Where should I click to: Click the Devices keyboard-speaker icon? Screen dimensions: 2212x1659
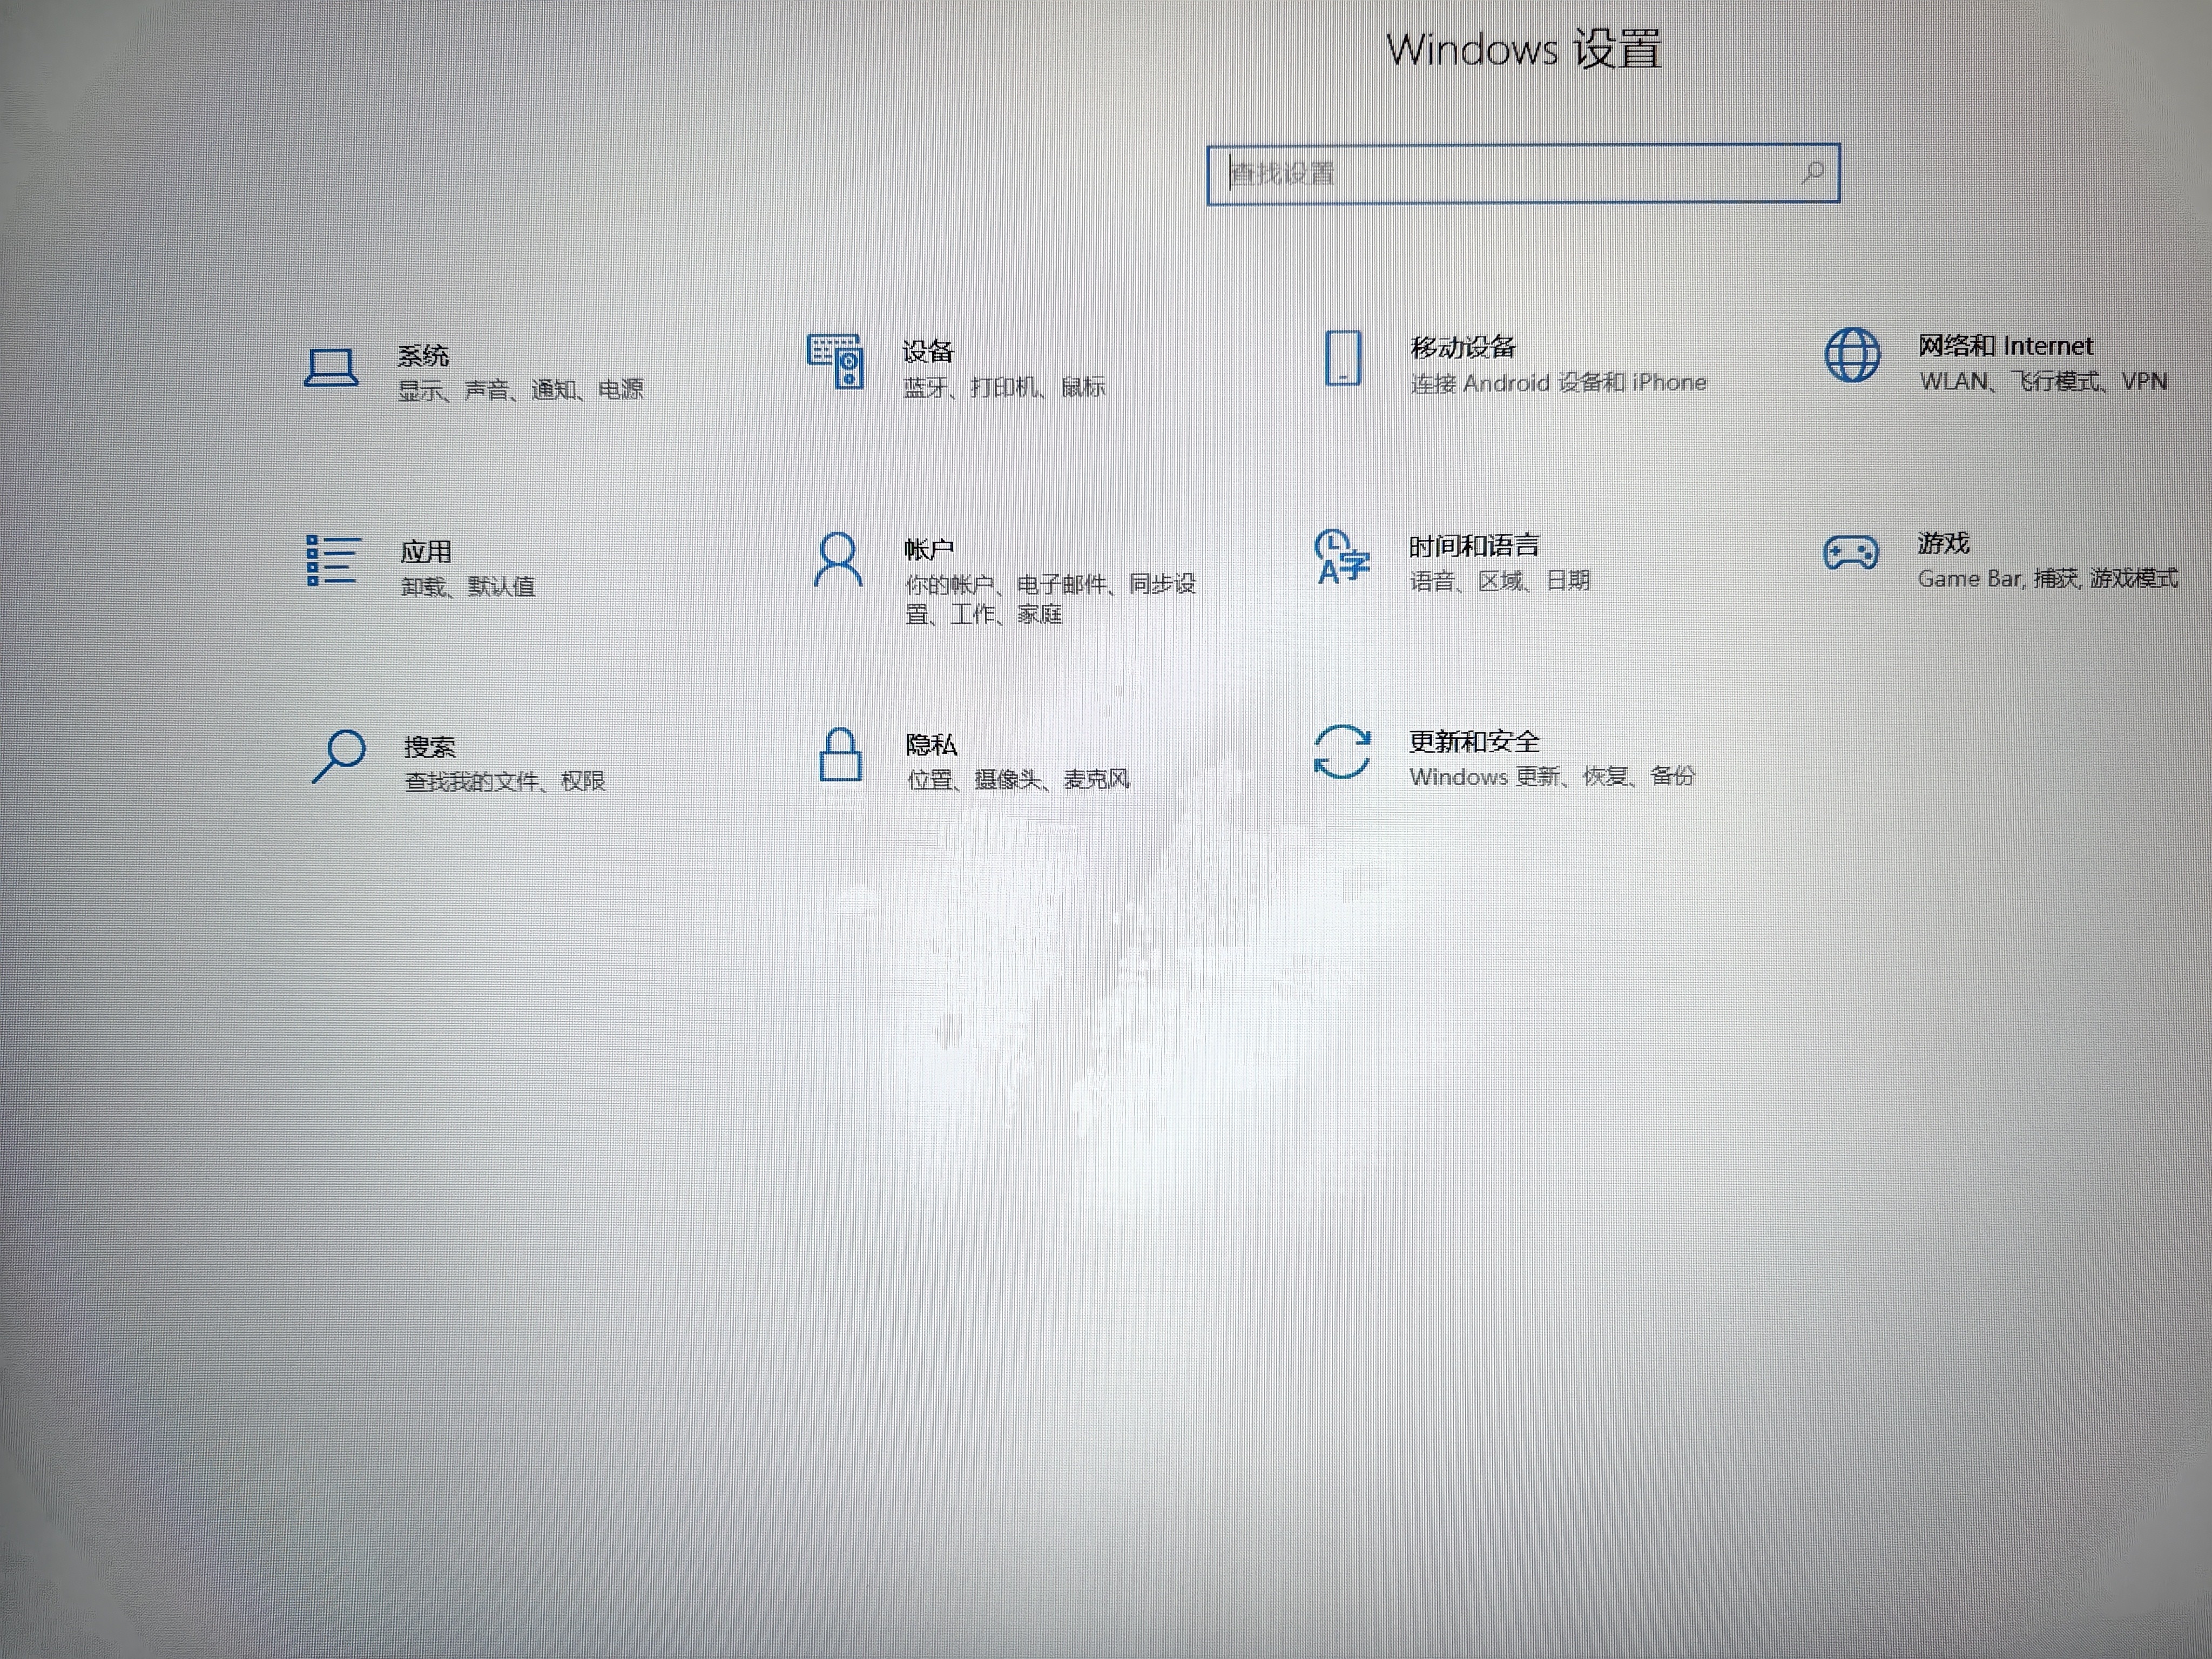tap(835, 362)
